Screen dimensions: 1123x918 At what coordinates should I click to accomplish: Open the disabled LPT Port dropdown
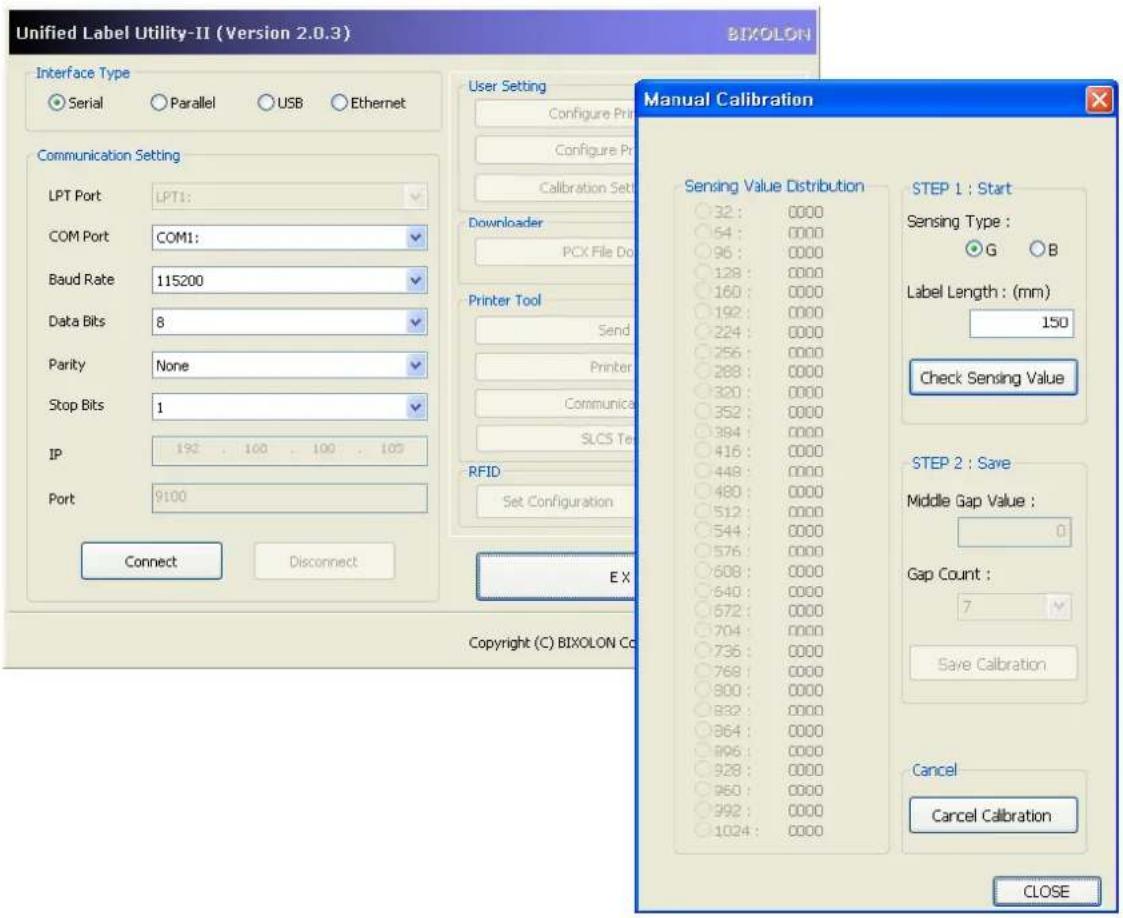(x=415, y=197)
